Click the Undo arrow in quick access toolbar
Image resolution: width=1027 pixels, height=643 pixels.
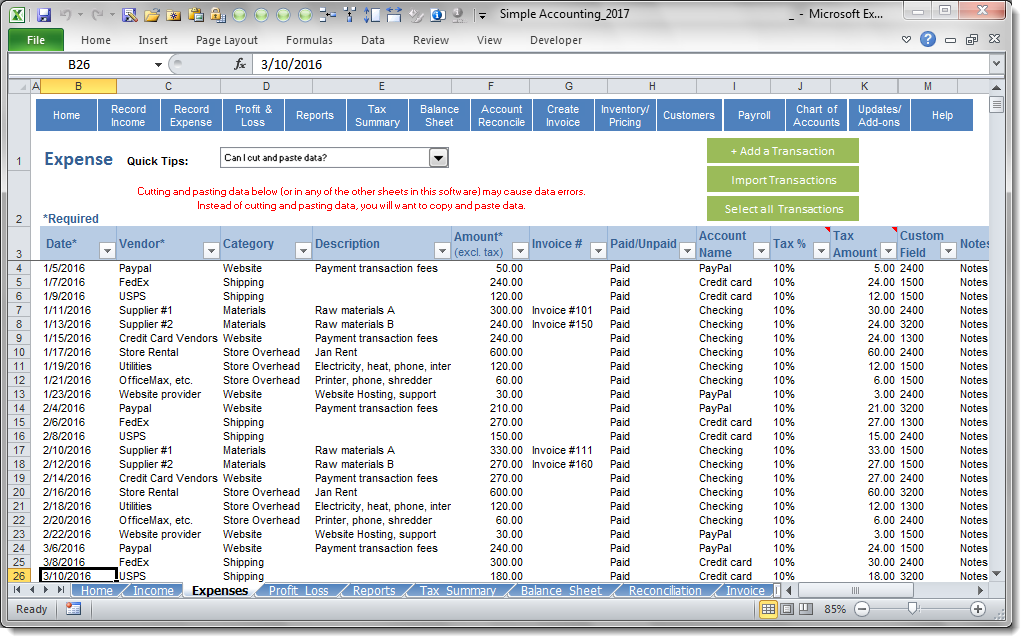click(x=65, y=14)
